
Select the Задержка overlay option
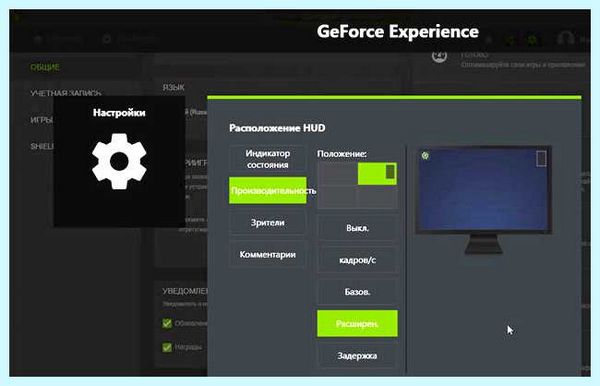click(357, 356)
